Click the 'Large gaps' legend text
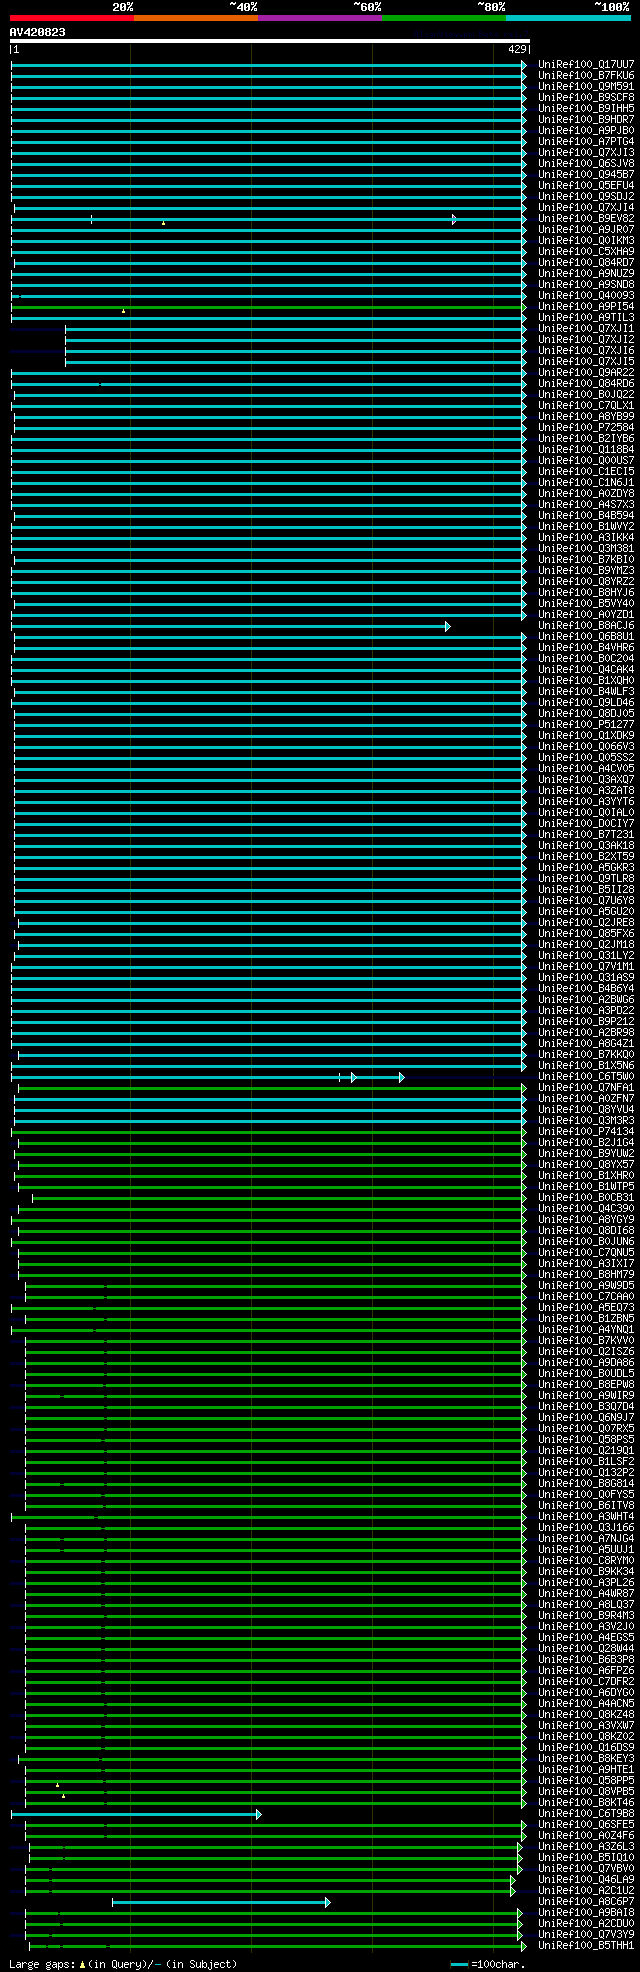Image resolution: width=640 pixels, height=1972 pixels. point(42,1964)
